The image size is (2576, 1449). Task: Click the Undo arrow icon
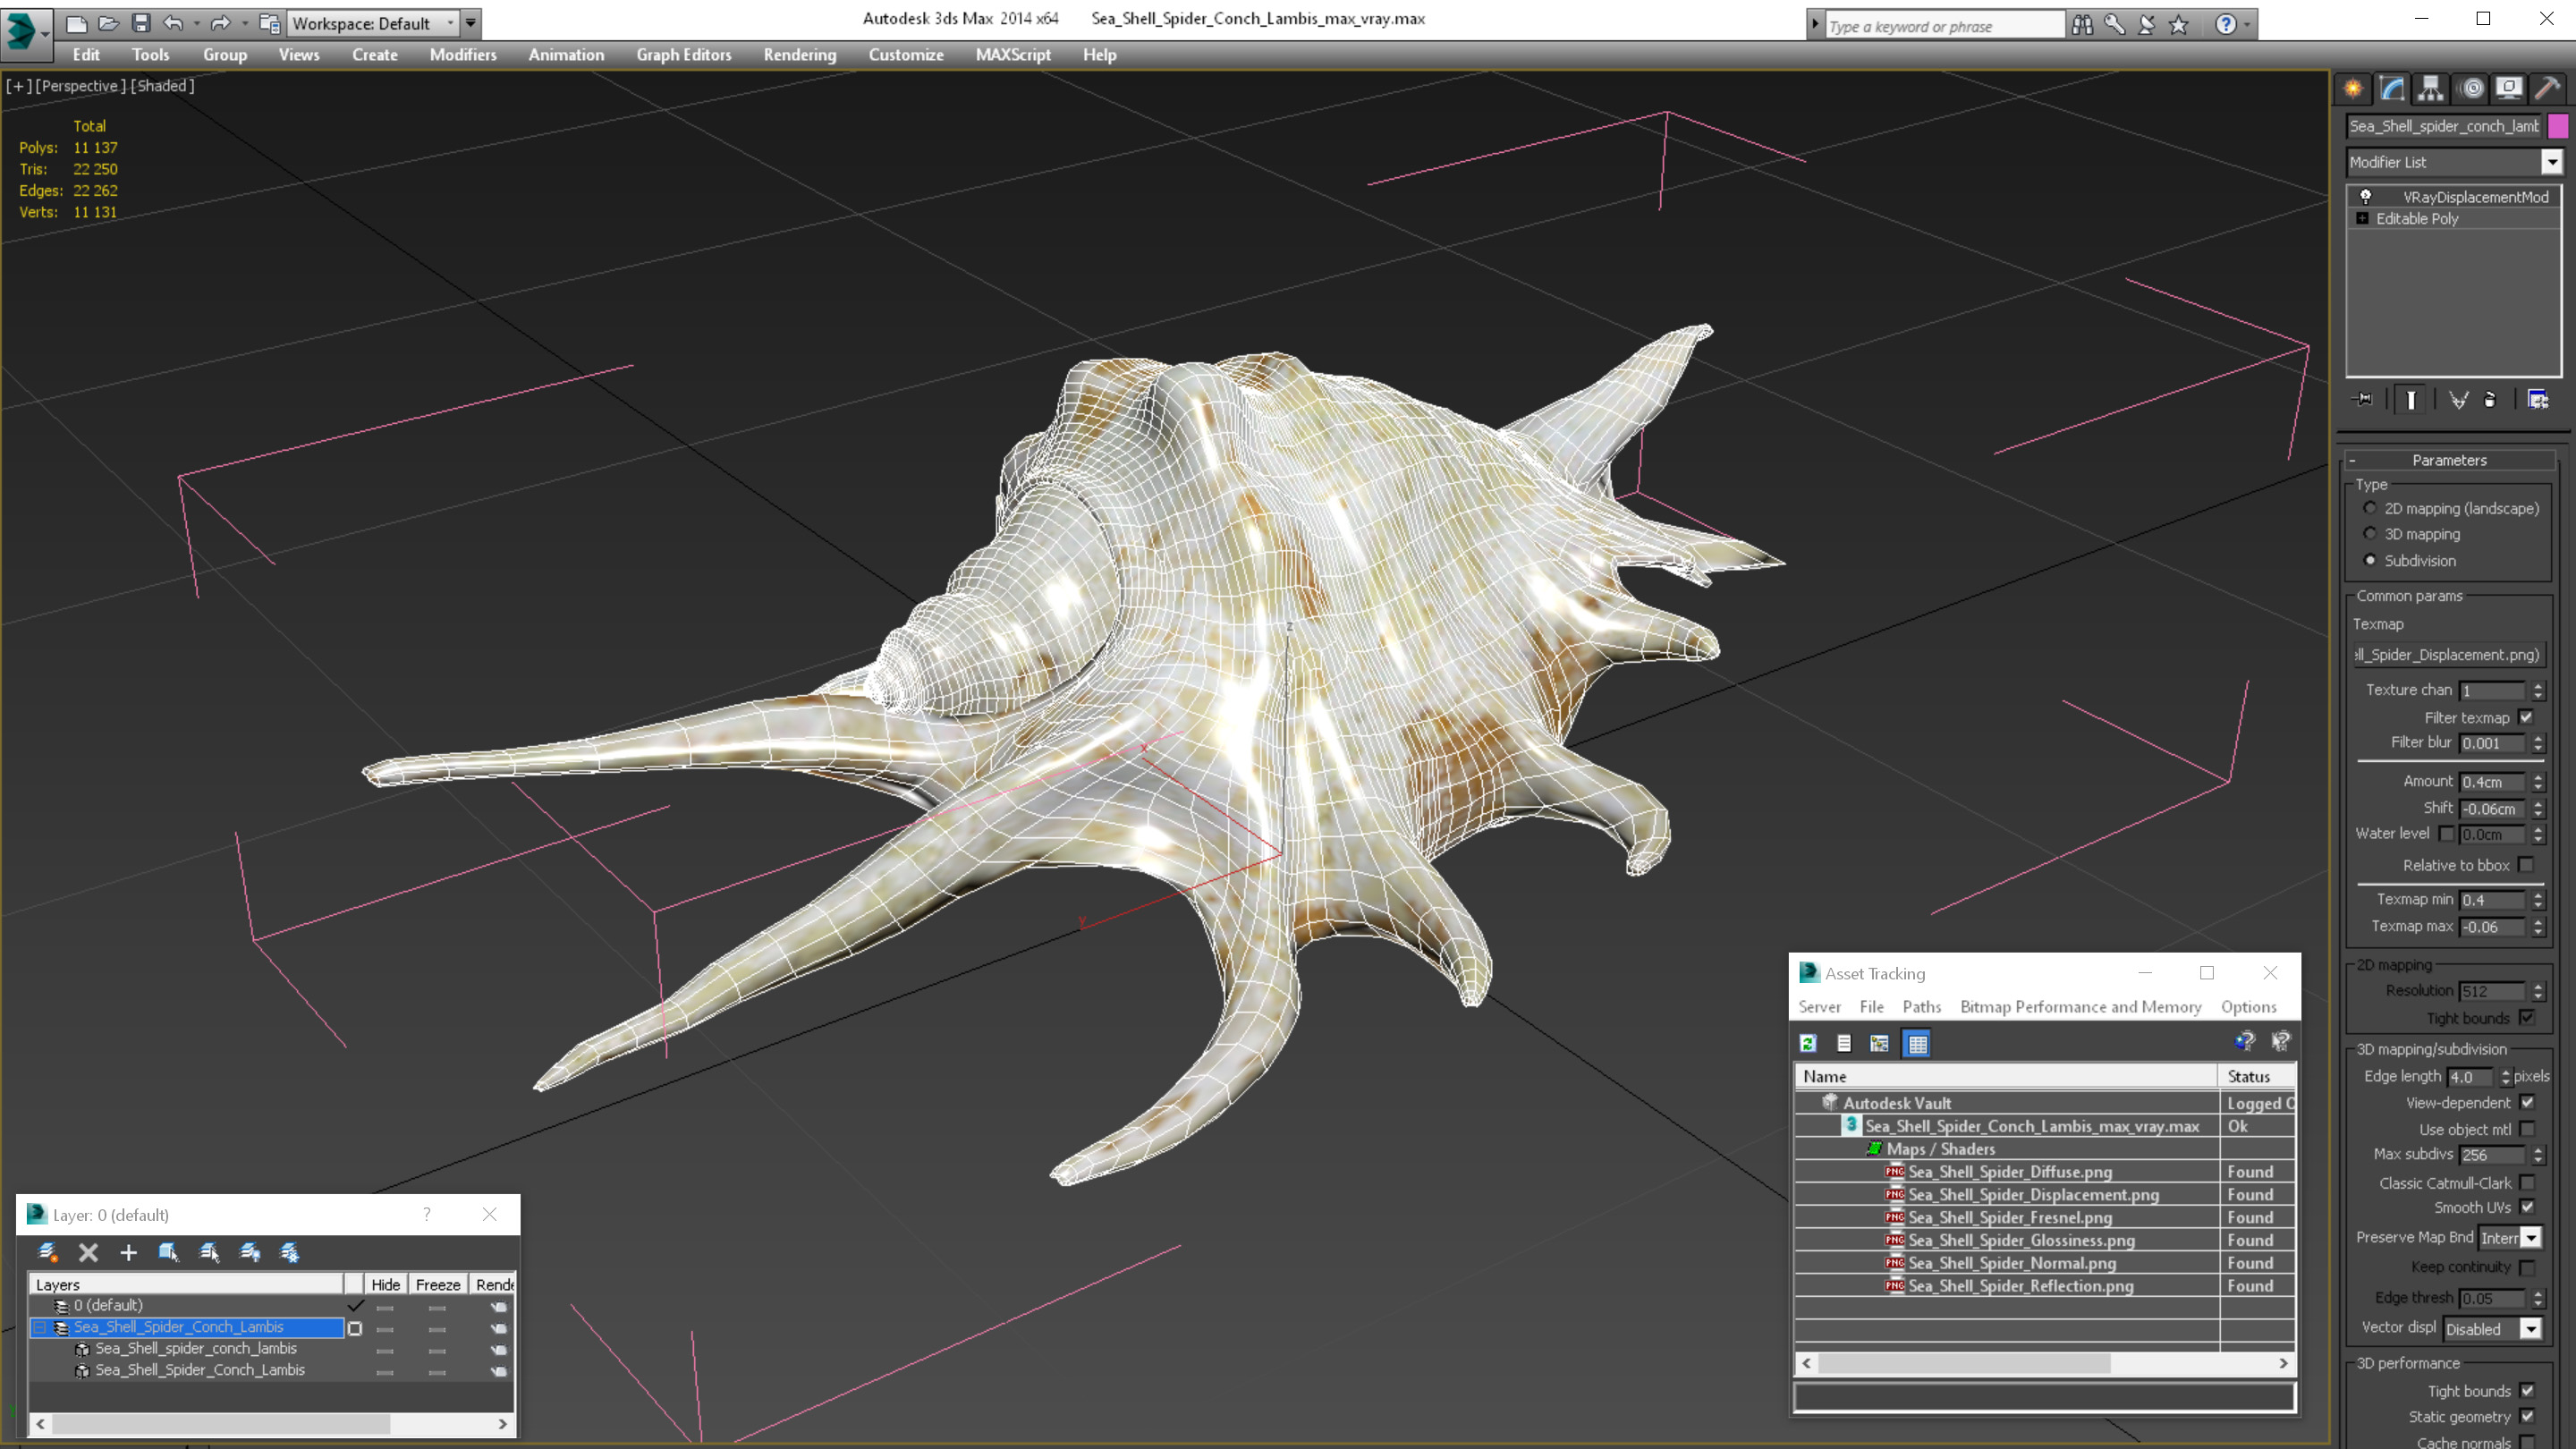(173, 23)
